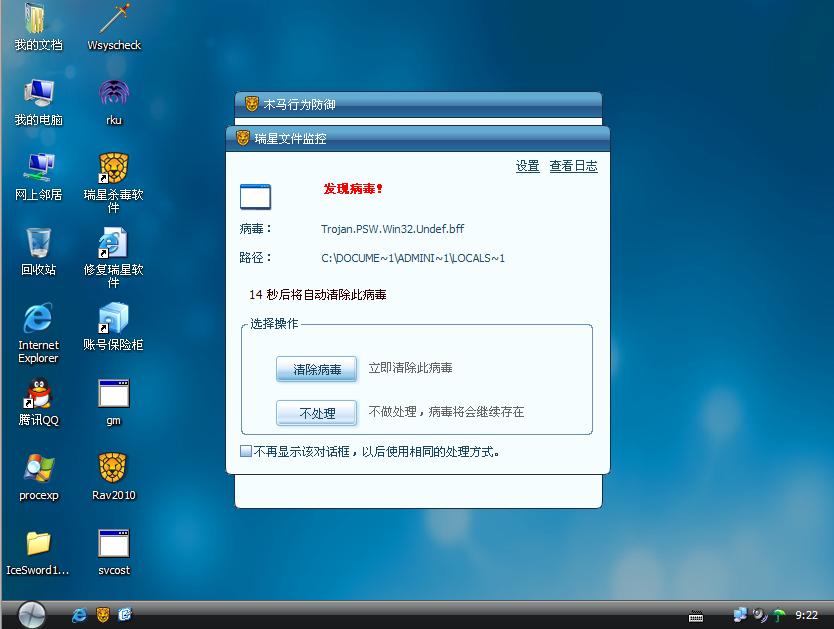Click the Start orb on the taskbar

[x=32, y=615]
